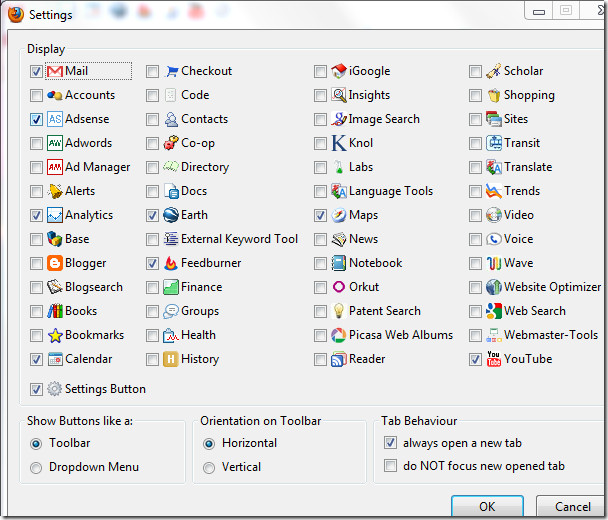Screen dimensions: 608x520
Task: Click the Bookmarks star icon
Action: (55, 335)
